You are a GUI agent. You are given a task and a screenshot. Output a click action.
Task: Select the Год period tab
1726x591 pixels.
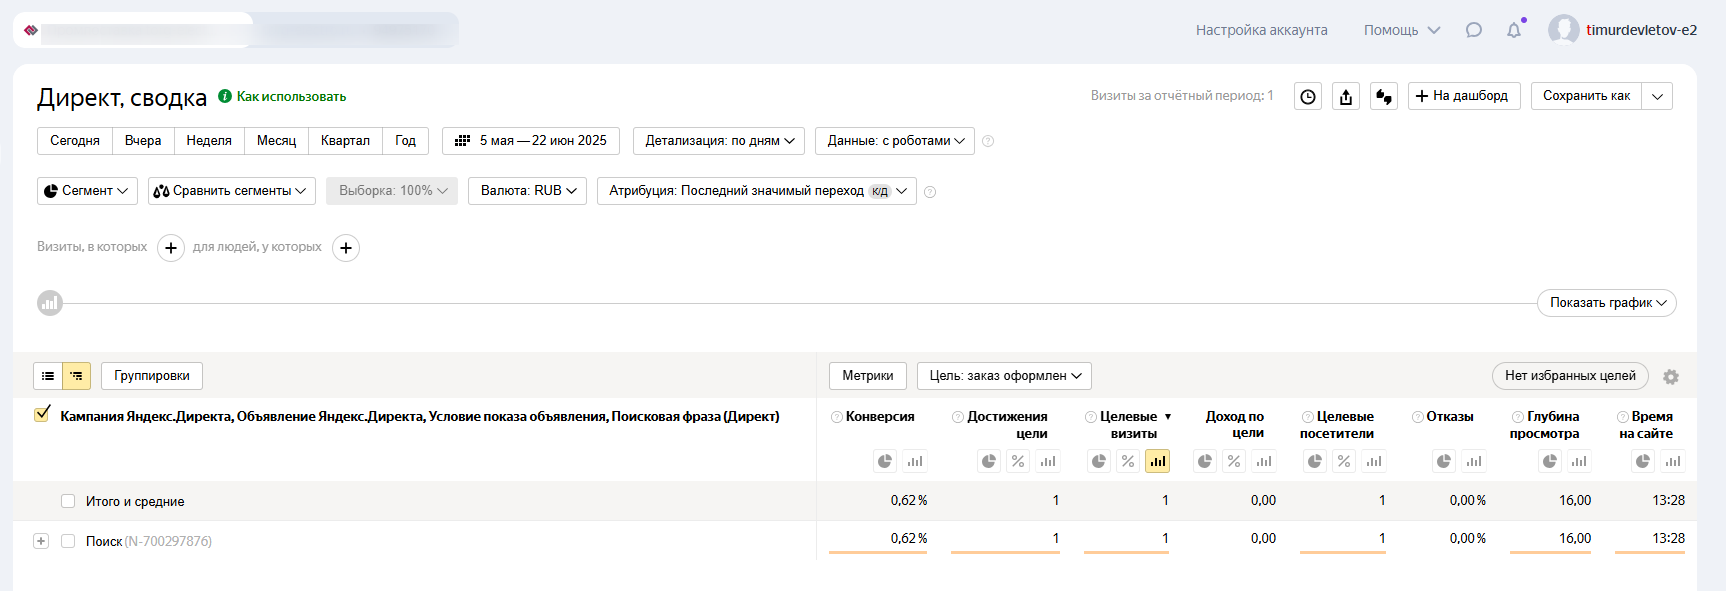pyautogui.click(x=405, y=141)
